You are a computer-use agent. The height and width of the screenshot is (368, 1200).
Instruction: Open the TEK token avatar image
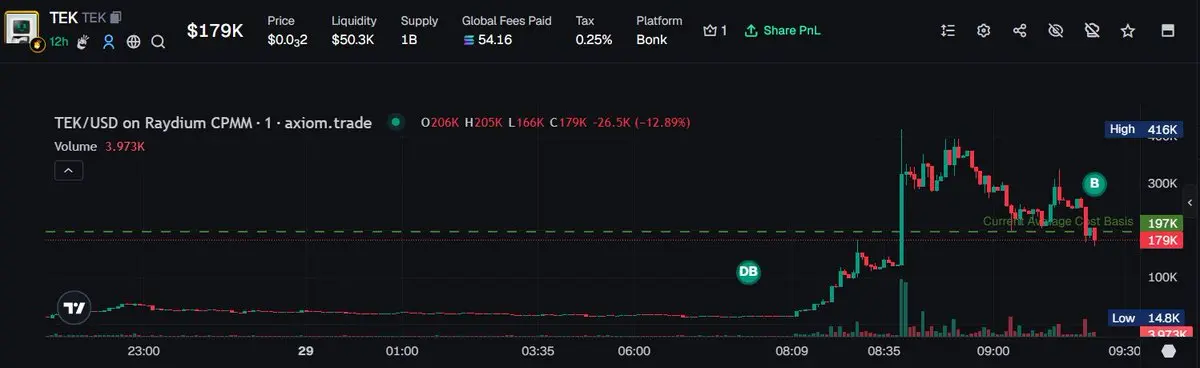point(23,28)
